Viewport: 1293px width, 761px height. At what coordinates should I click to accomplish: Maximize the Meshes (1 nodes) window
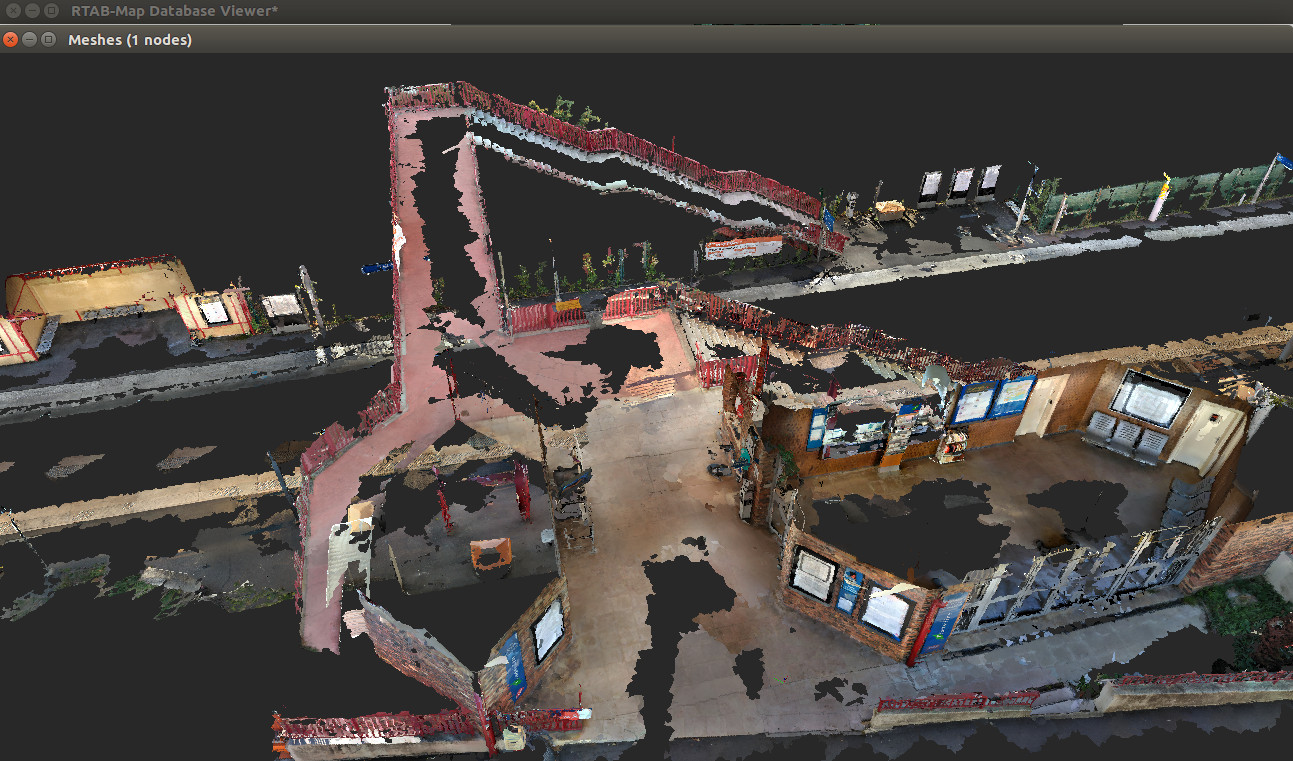[48, 39]
